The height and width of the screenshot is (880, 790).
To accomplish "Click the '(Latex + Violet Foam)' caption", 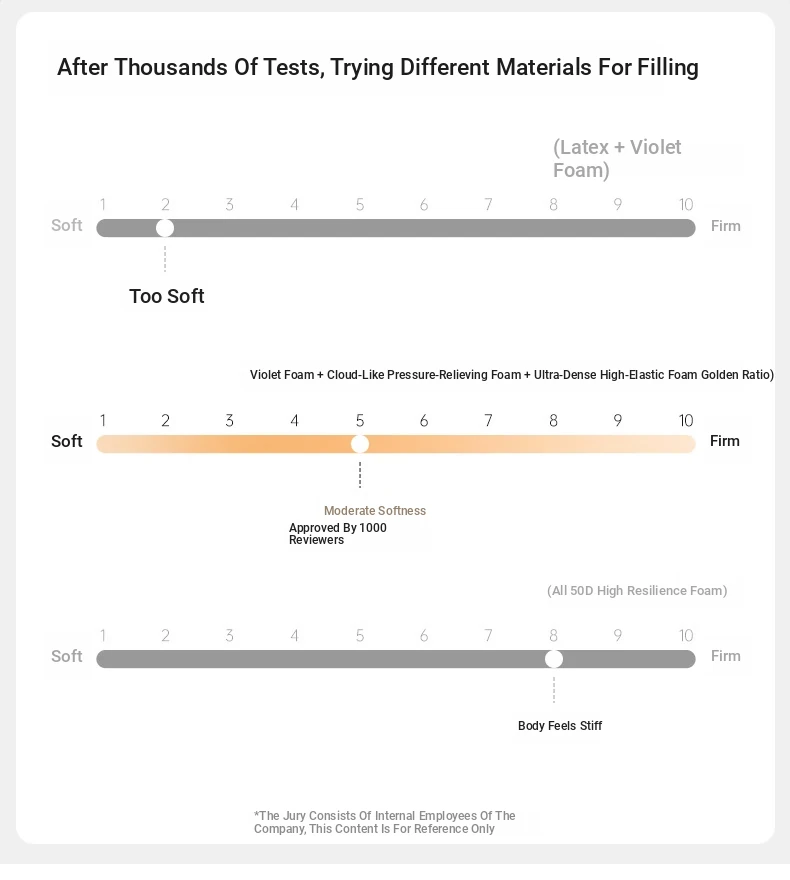I will (x=617, y=158).
